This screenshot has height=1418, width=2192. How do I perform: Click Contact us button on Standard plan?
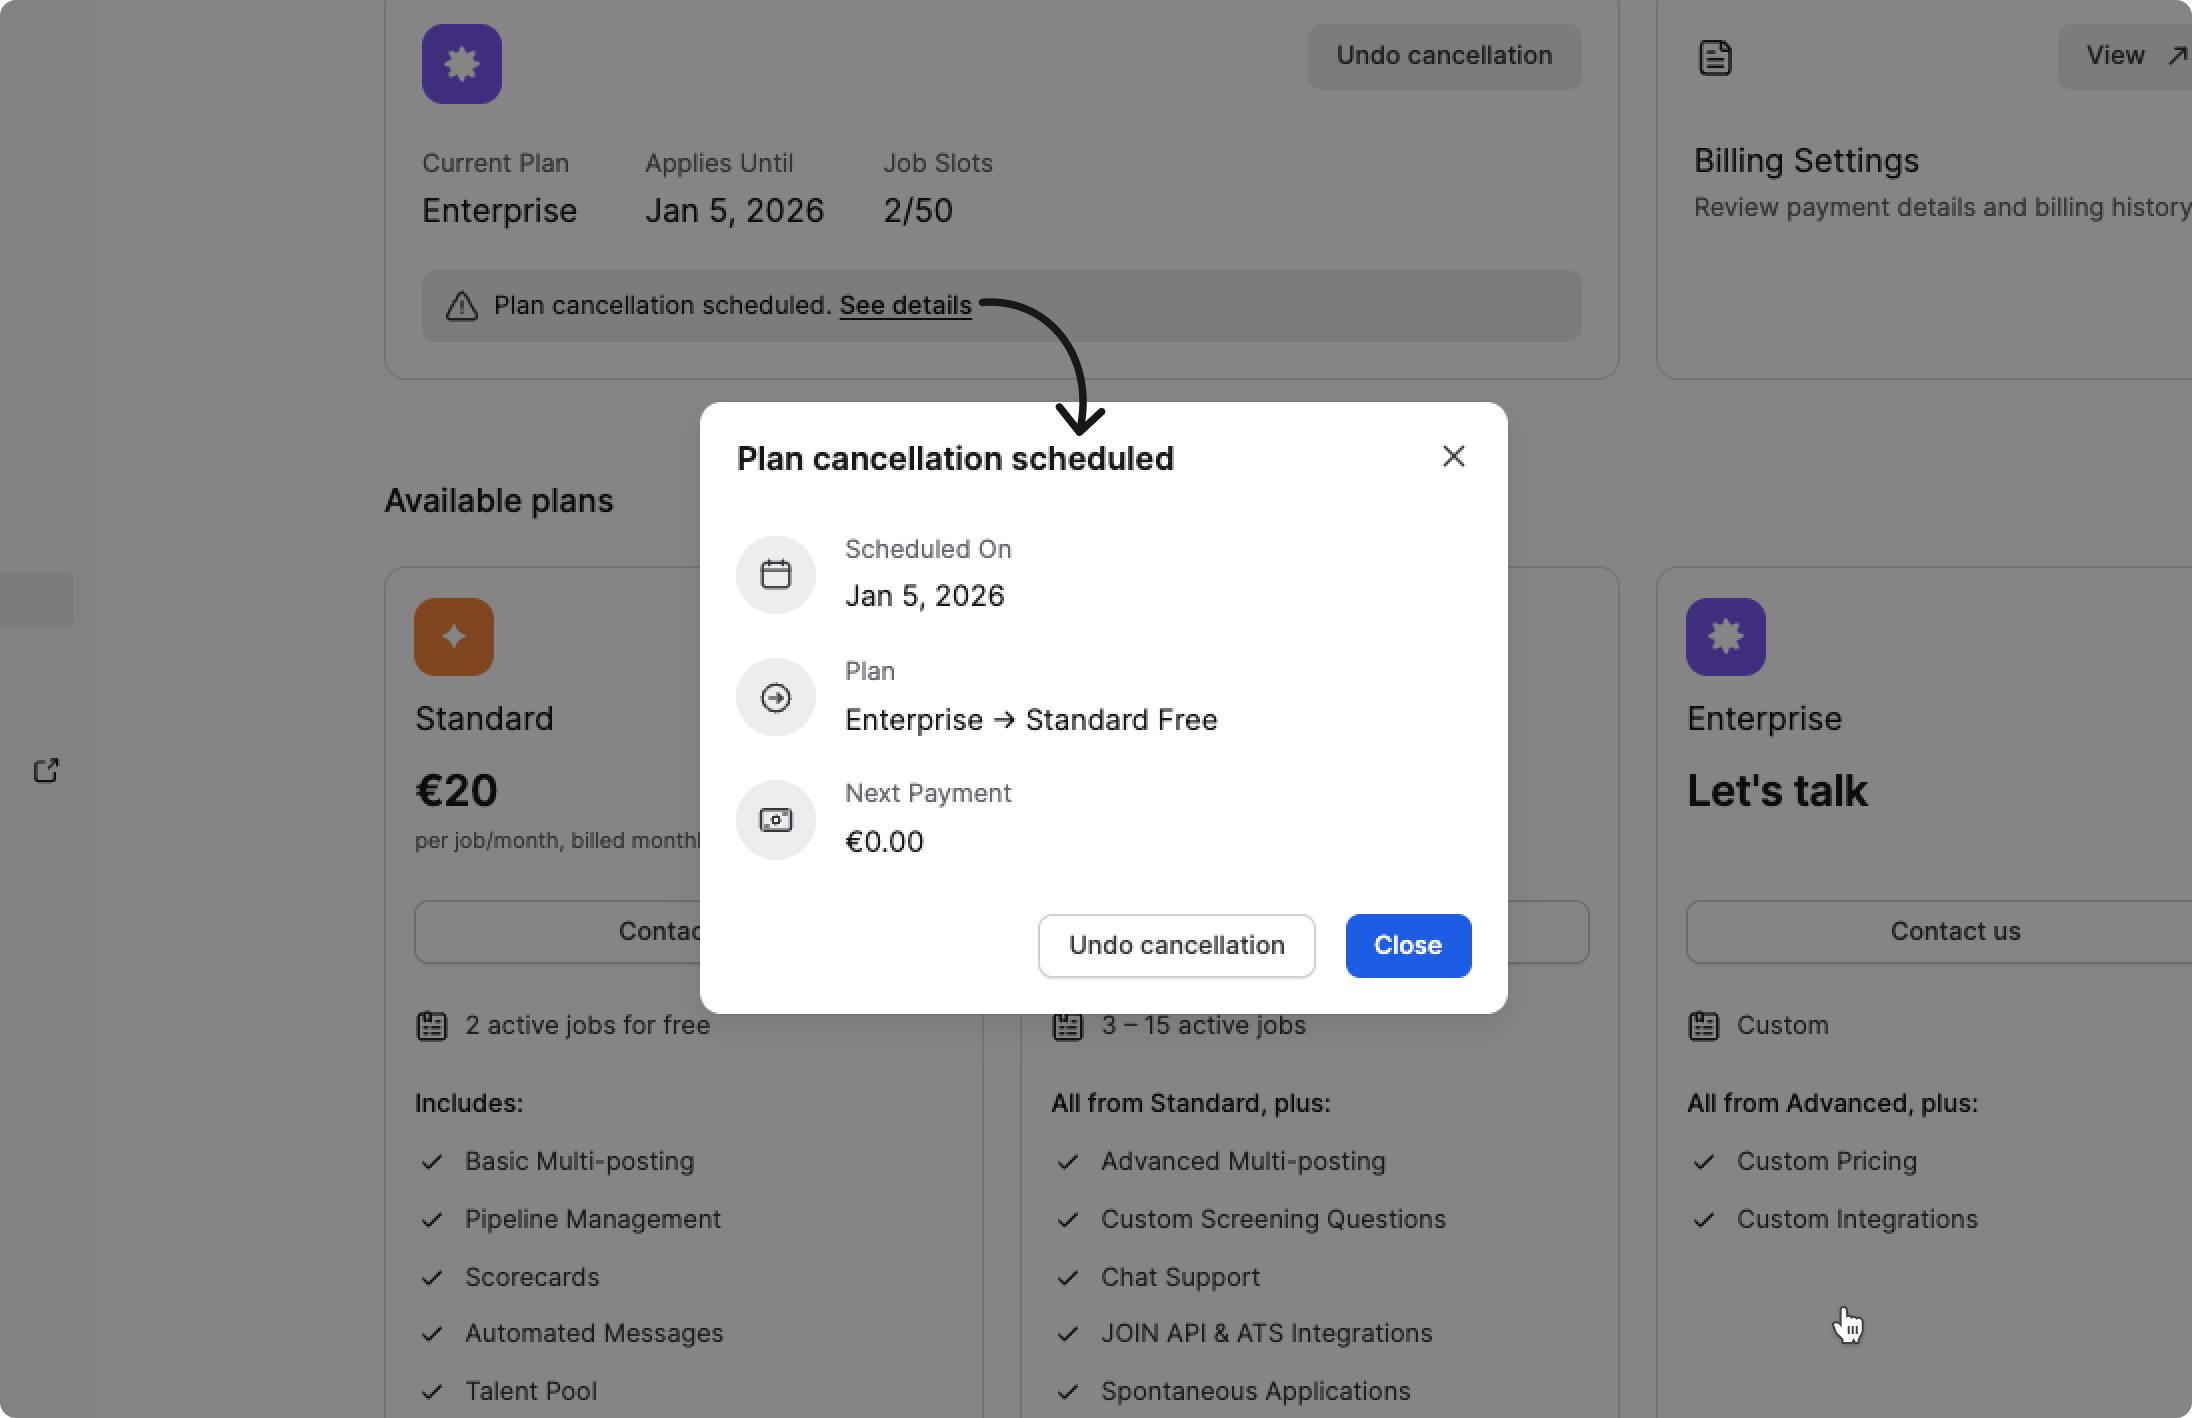[x=560, y=931]
